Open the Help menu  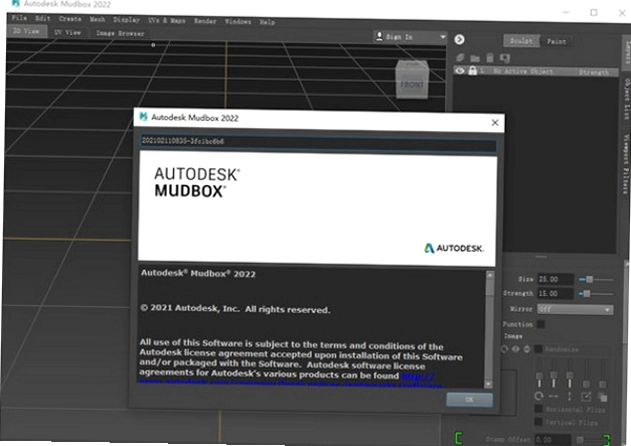click(267, 22)
